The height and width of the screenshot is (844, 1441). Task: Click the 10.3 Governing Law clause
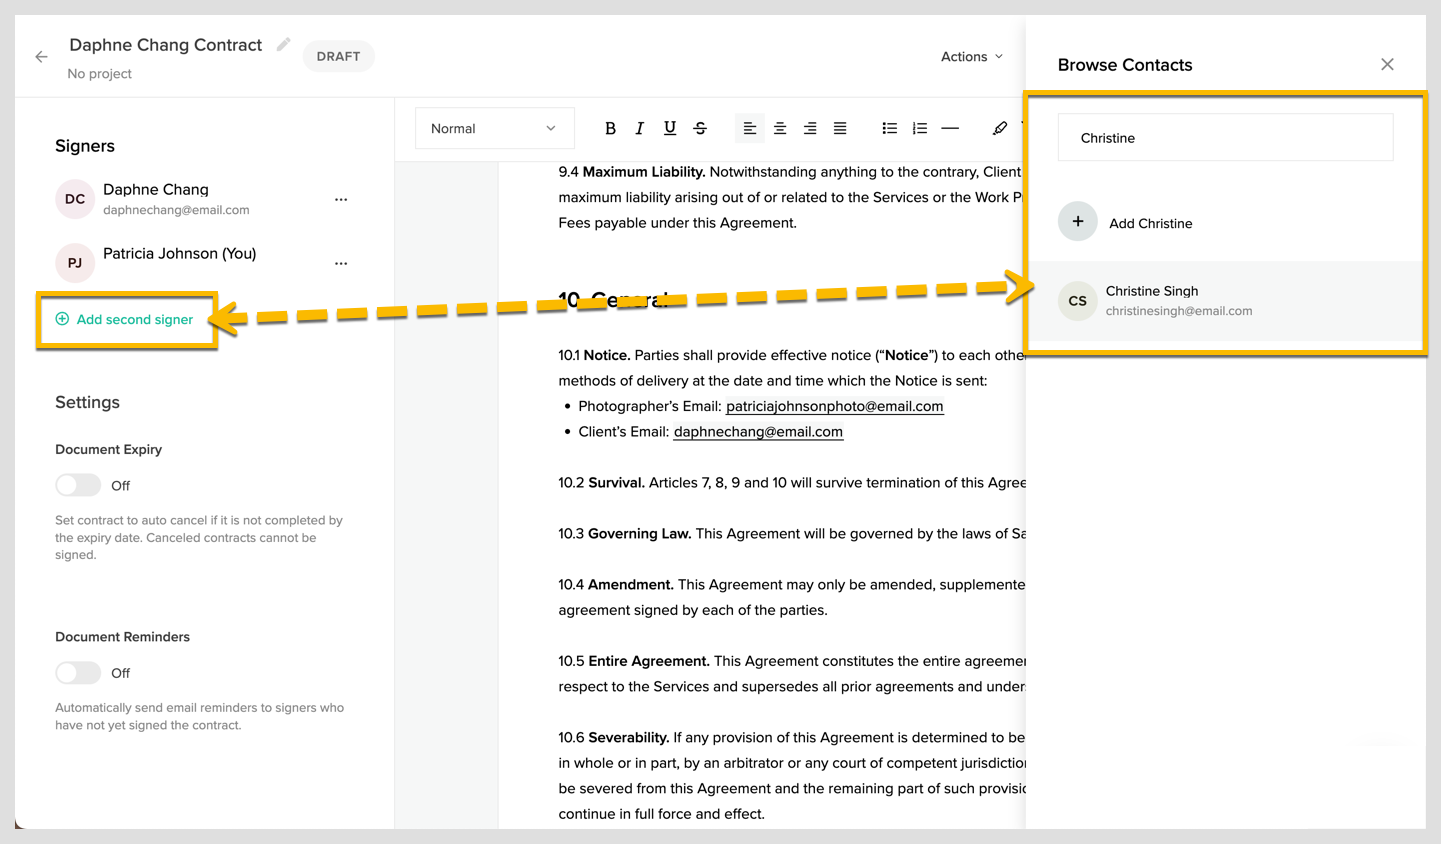792,534
